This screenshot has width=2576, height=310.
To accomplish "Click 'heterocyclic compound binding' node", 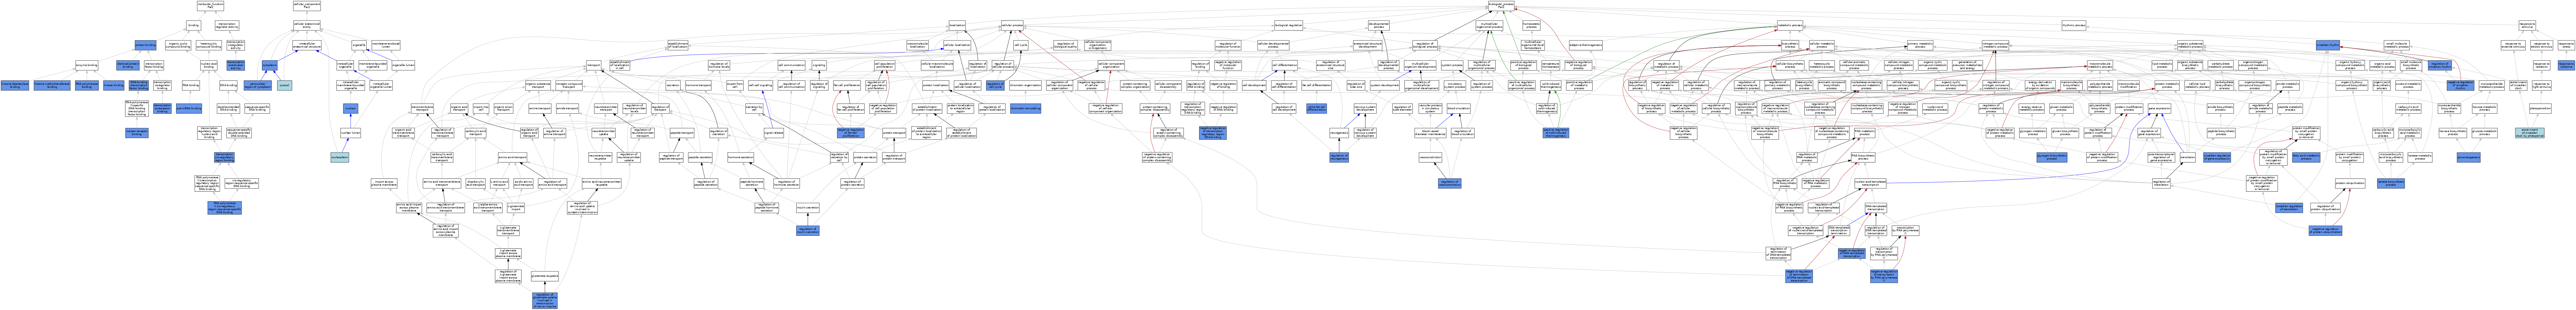I will tap(209, 45).
